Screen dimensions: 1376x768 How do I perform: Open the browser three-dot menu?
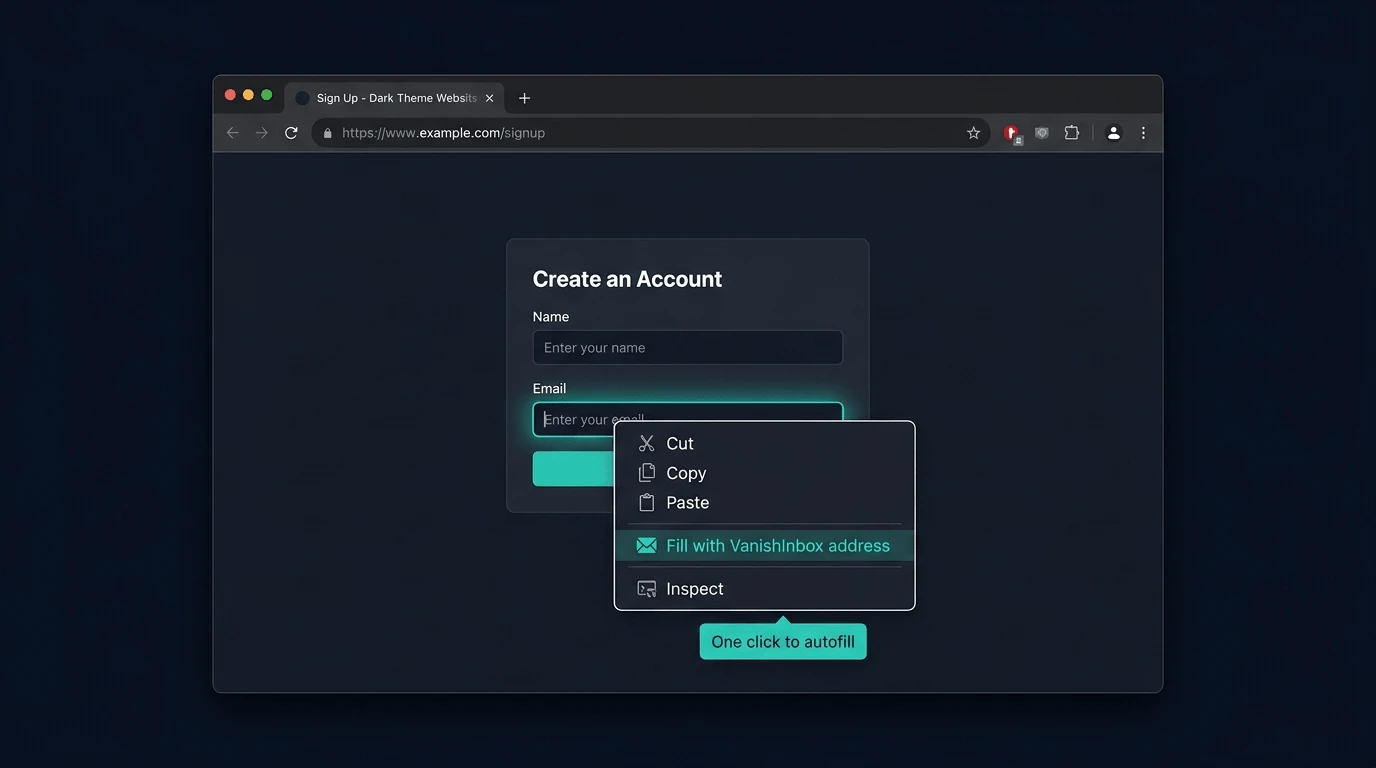pos(1143,133)
